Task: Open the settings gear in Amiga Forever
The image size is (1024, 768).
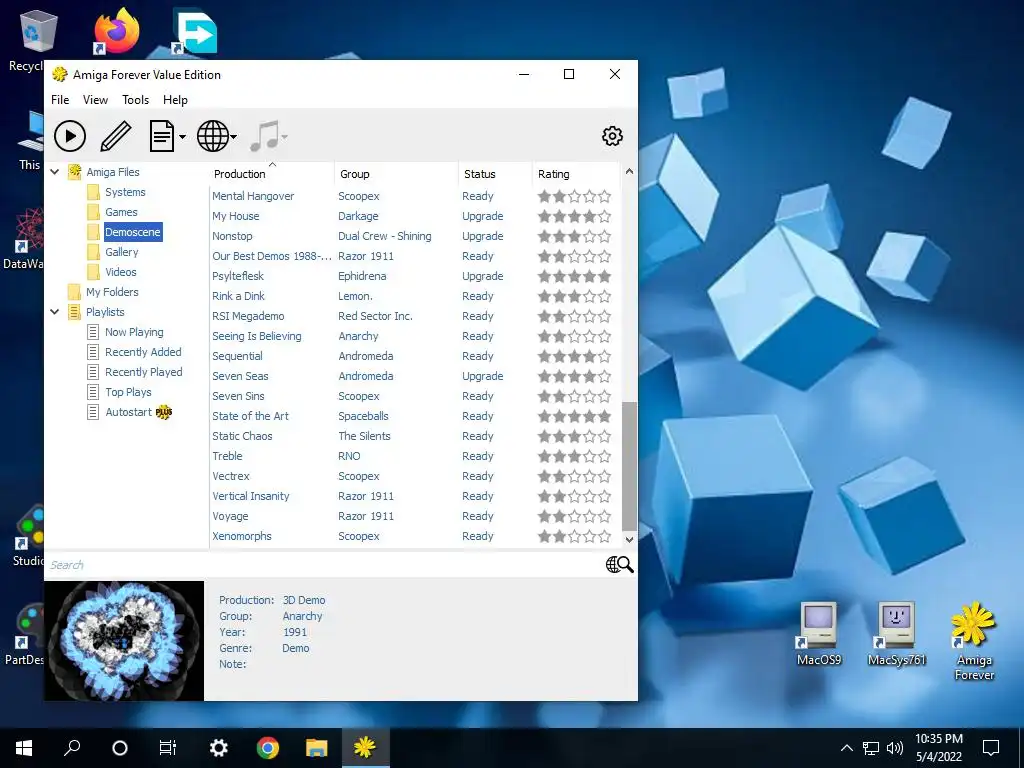Action: [x=612, y=136]
